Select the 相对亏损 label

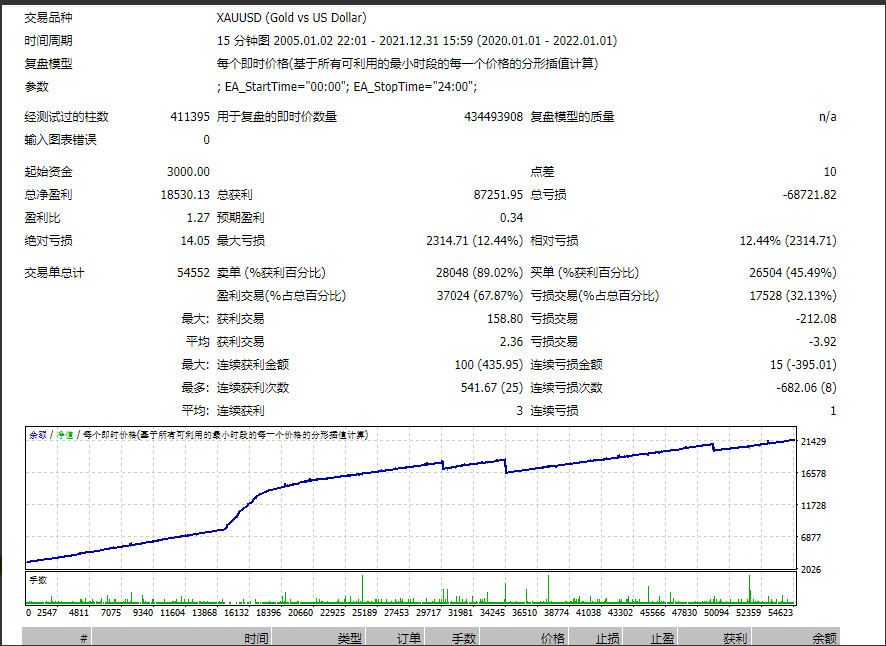[554, 241]
